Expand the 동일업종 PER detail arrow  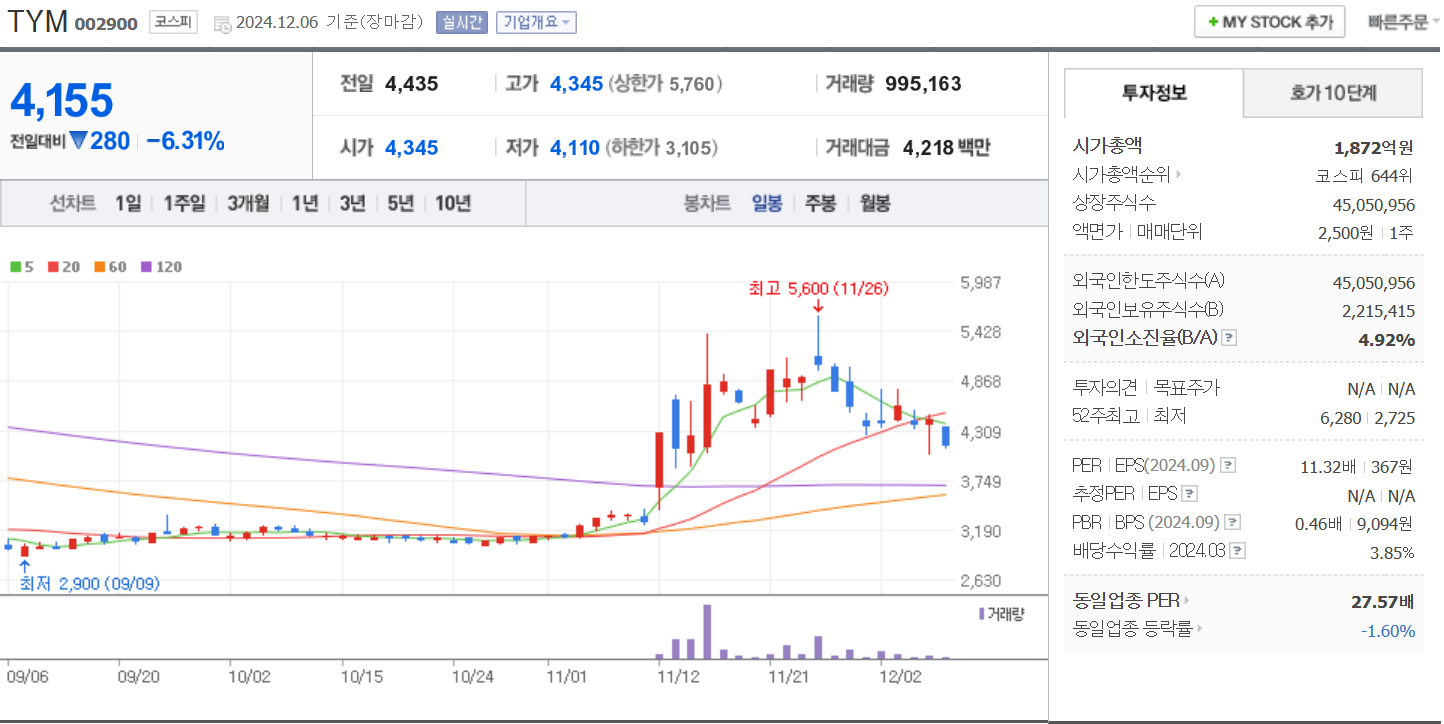(1185, 600)
